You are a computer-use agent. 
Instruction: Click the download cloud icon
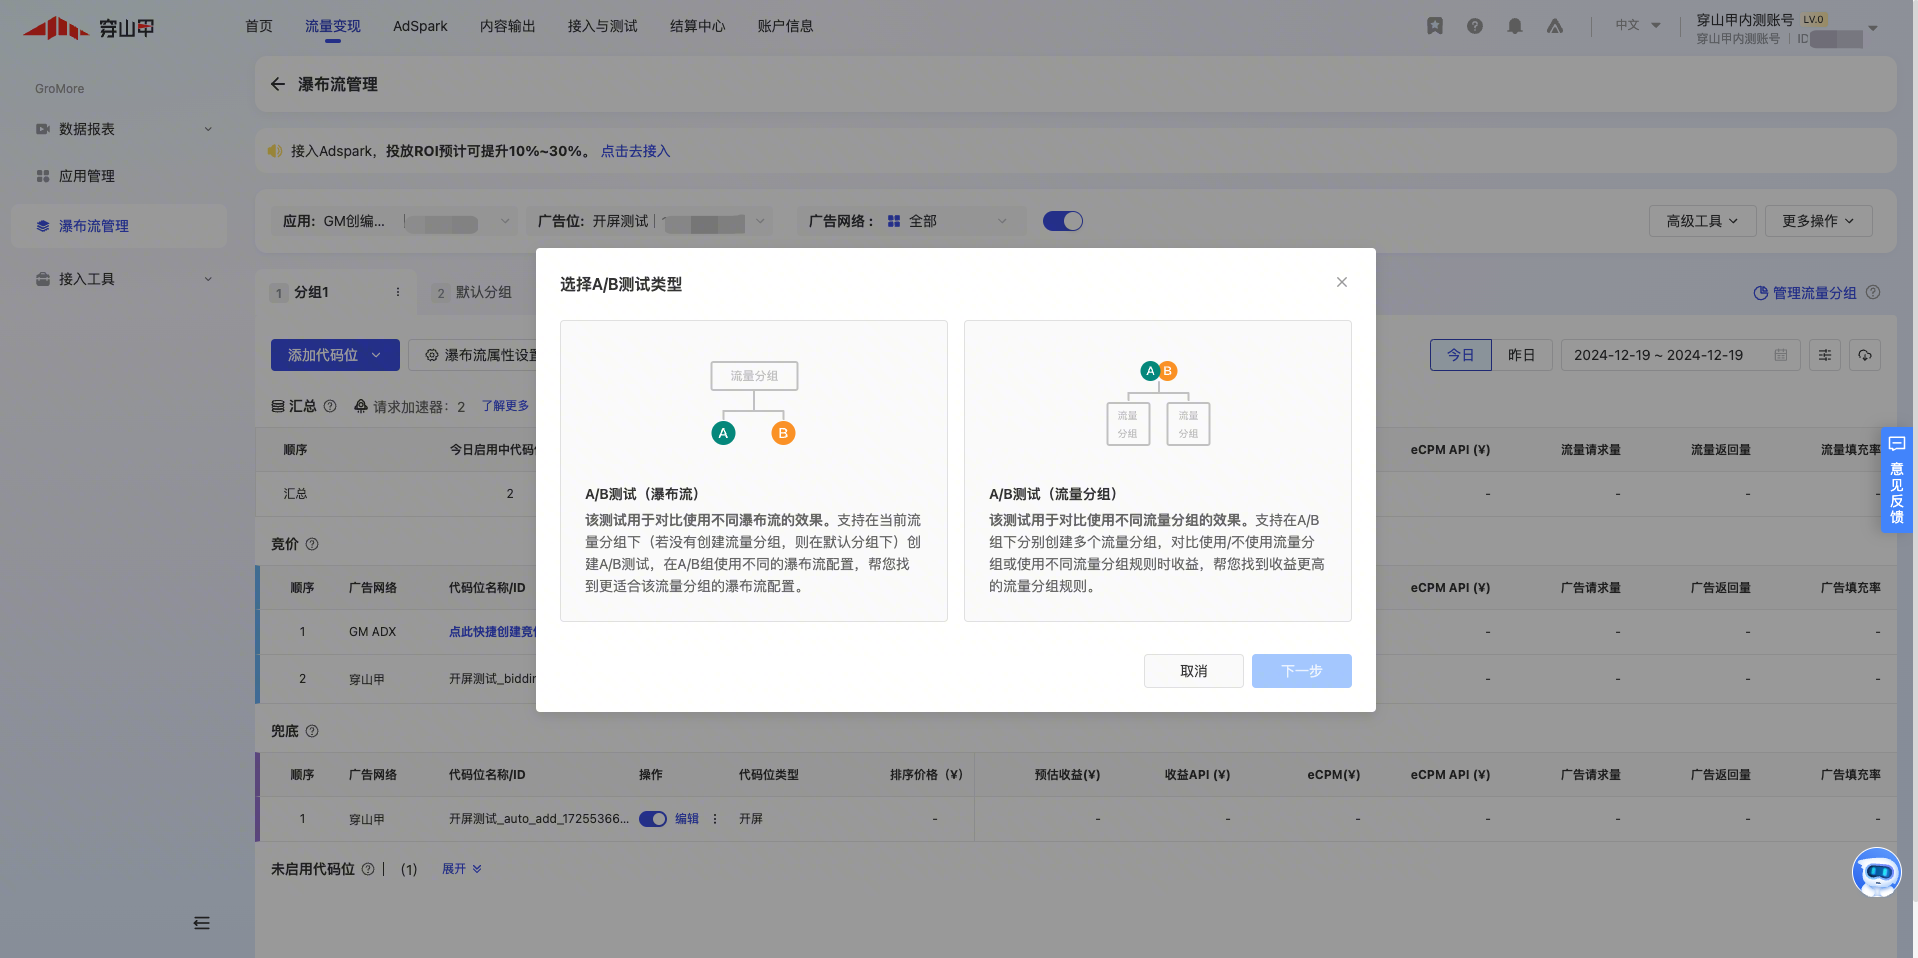pos(1865,355)
